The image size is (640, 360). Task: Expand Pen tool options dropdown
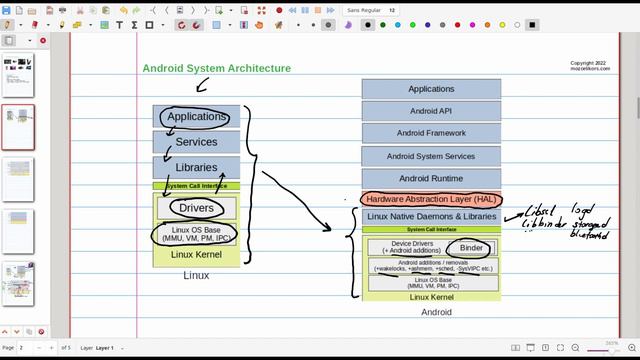(x=20, y=25)
